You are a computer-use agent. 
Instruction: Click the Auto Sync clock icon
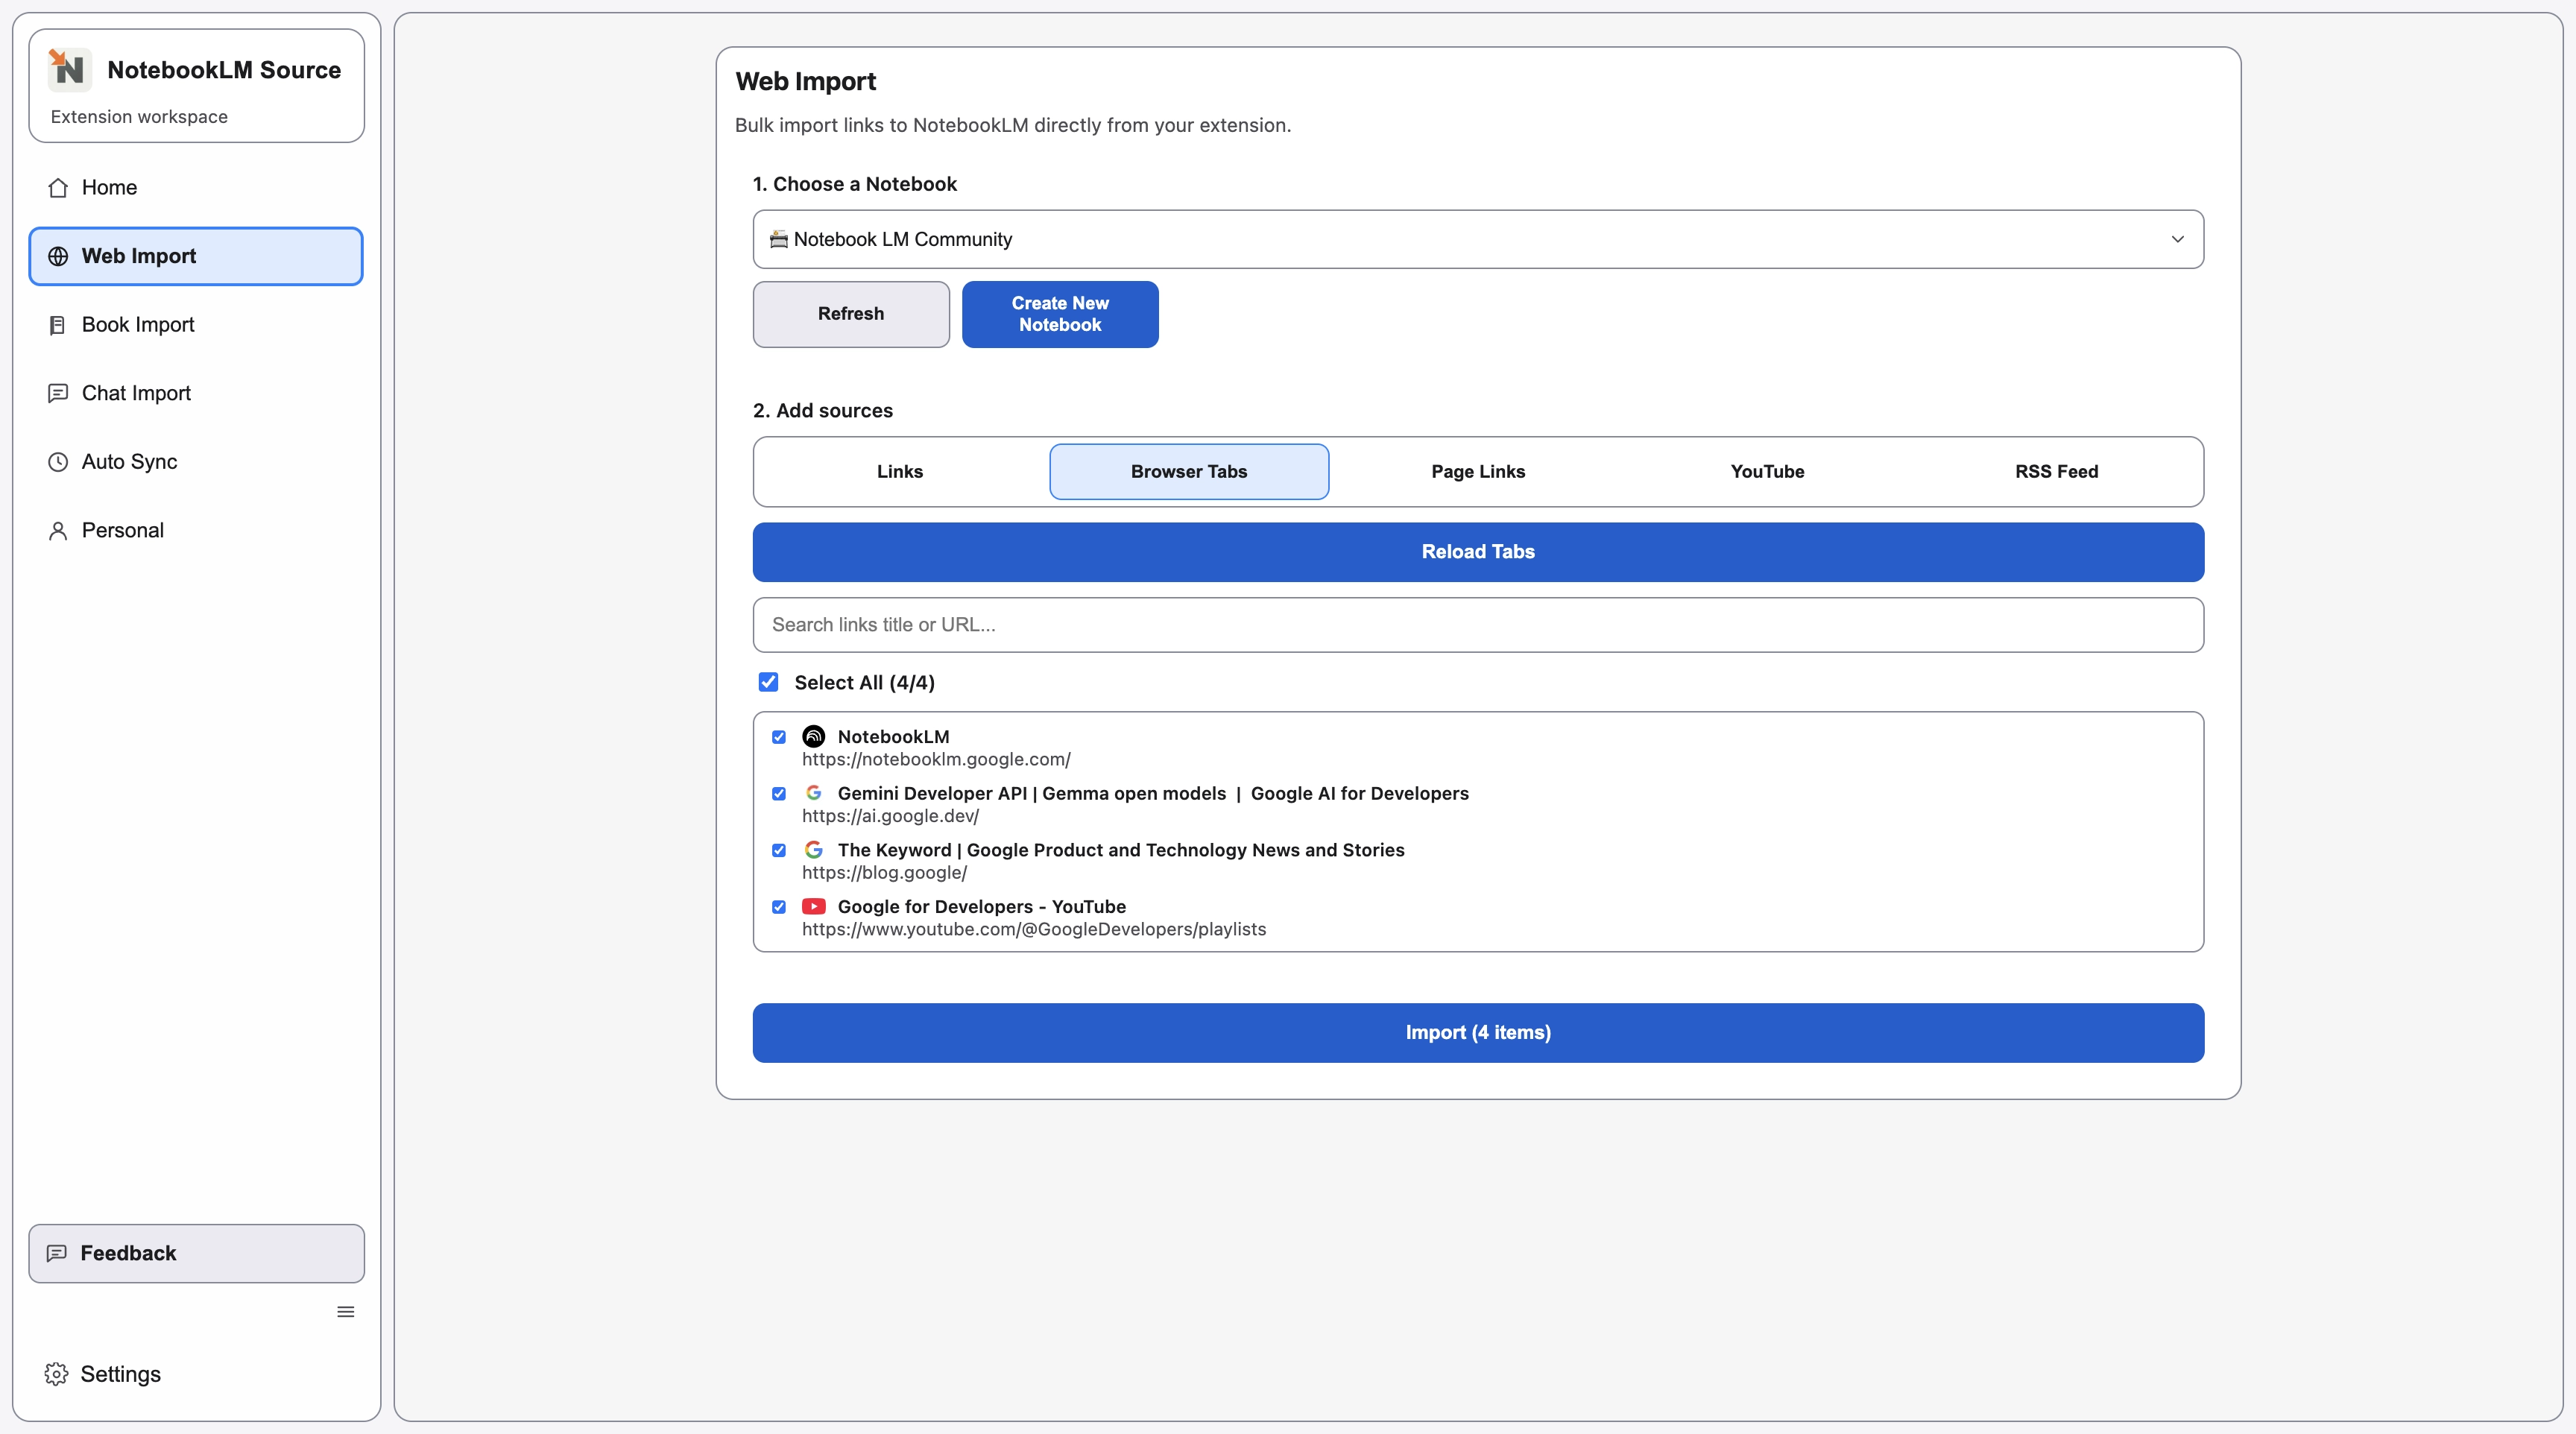pos(57,461)
